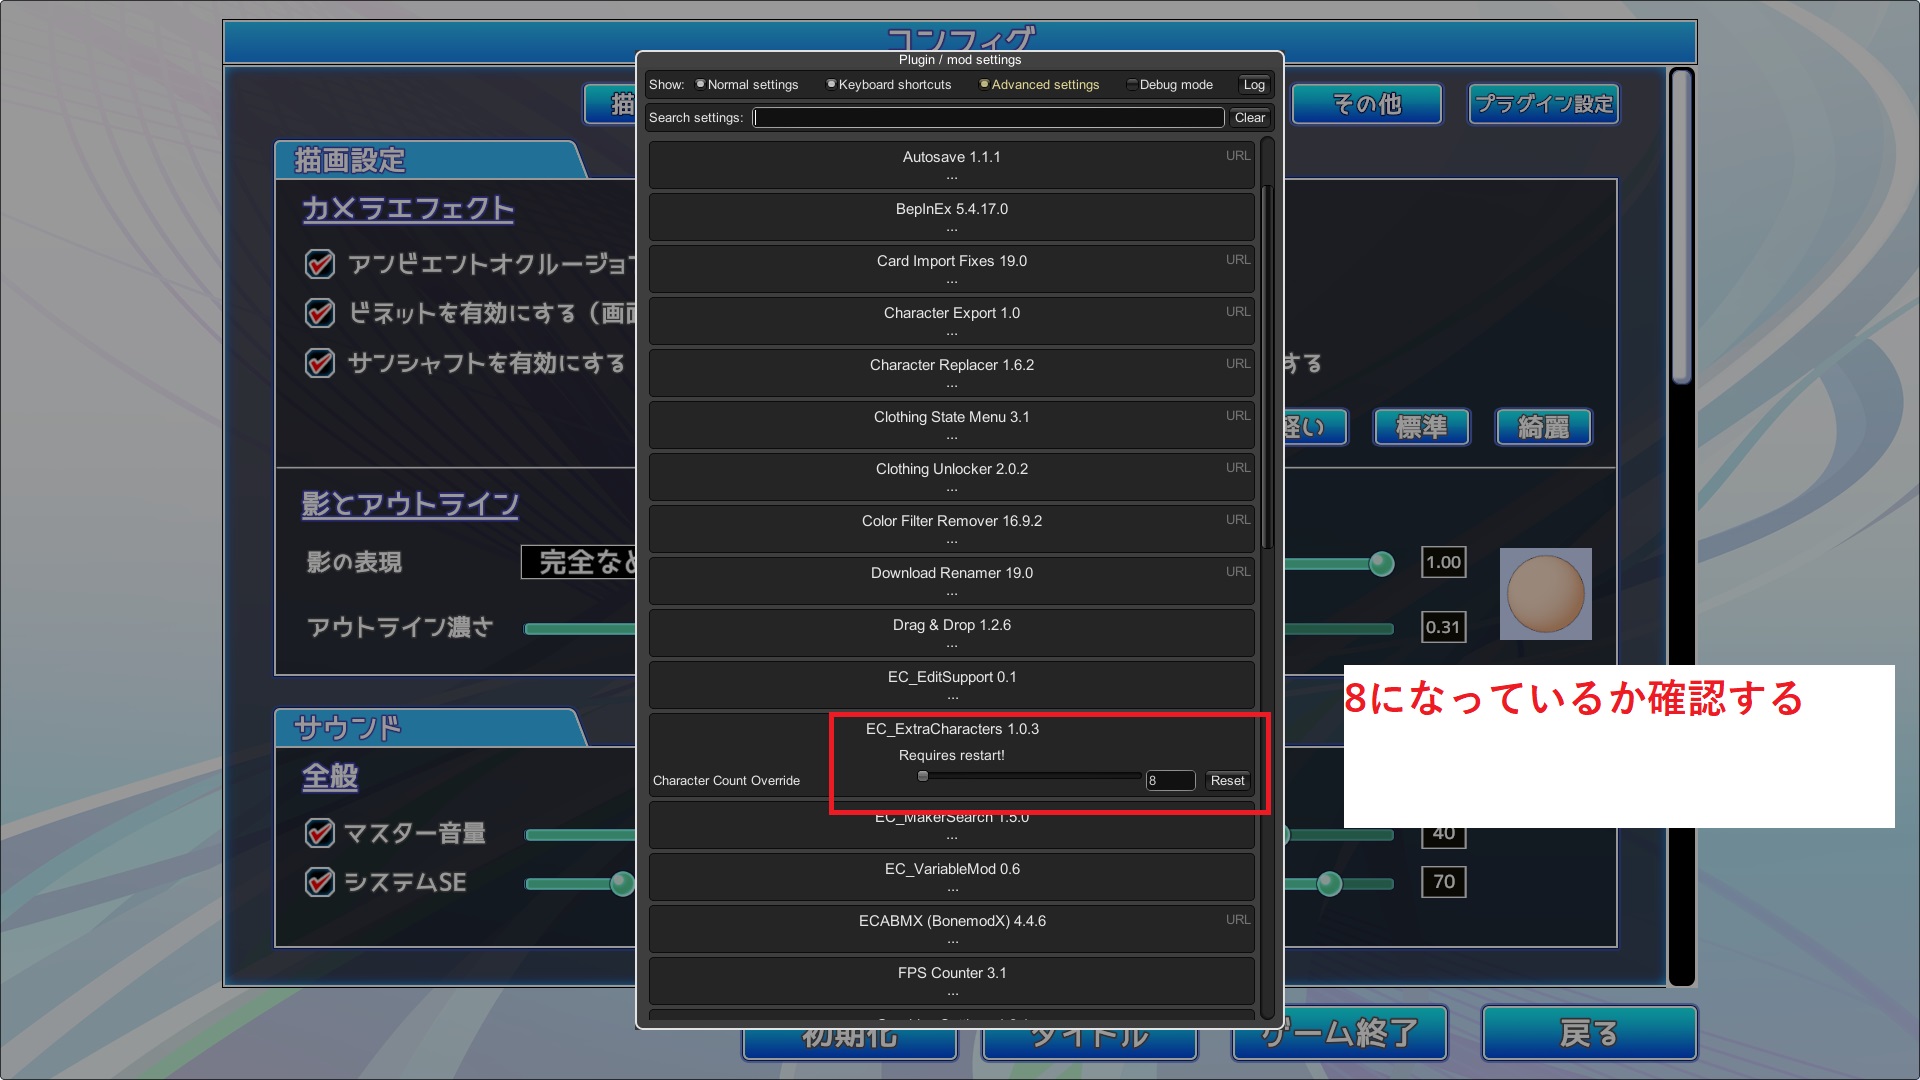Click the Character Count Override slider

tap(1030, 777)
